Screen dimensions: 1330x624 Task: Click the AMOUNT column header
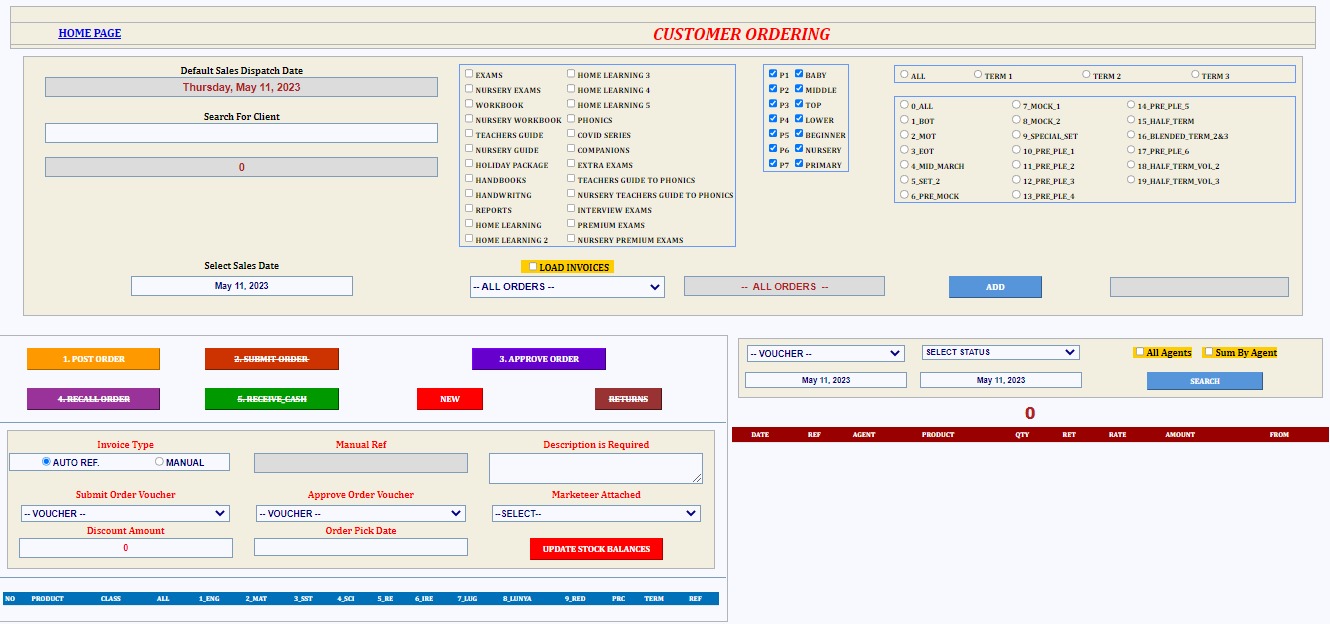[x=1180, y=435]
